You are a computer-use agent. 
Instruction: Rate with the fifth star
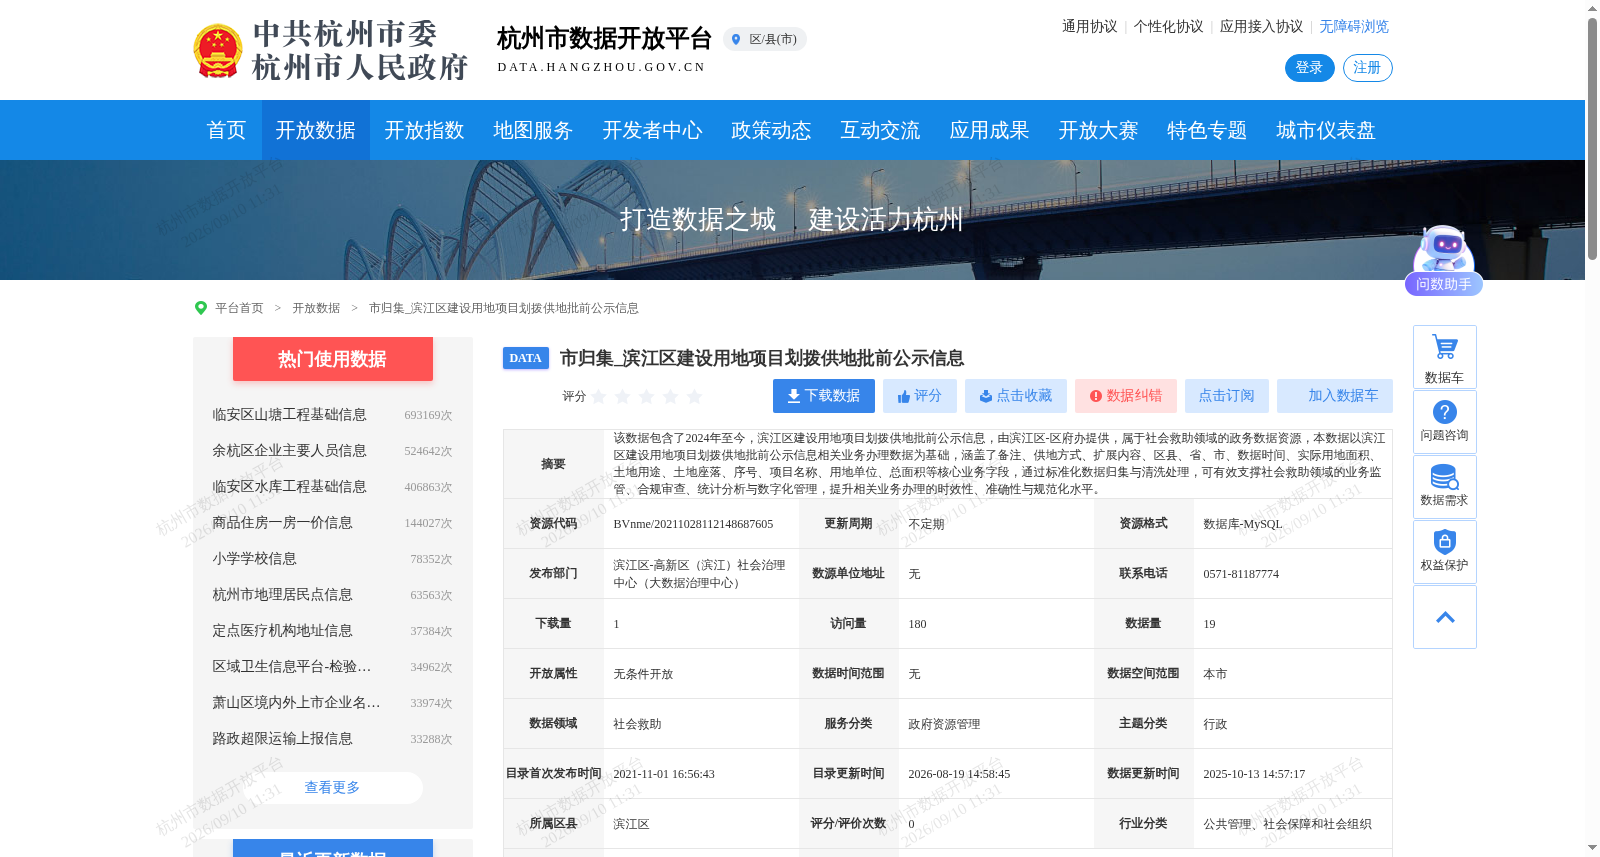pyautogui.click(x=694, y=397)
